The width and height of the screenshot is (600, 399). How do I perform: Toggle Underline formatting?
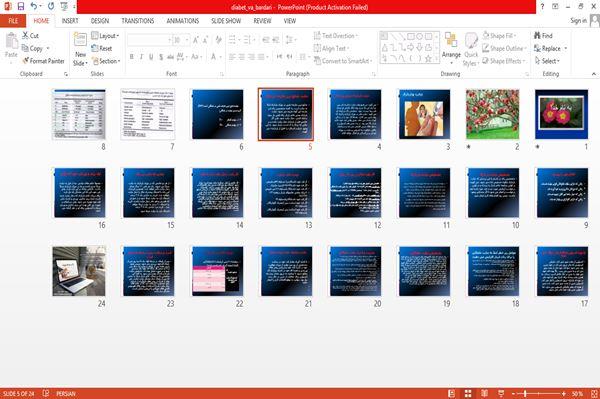tap(151, 57)
